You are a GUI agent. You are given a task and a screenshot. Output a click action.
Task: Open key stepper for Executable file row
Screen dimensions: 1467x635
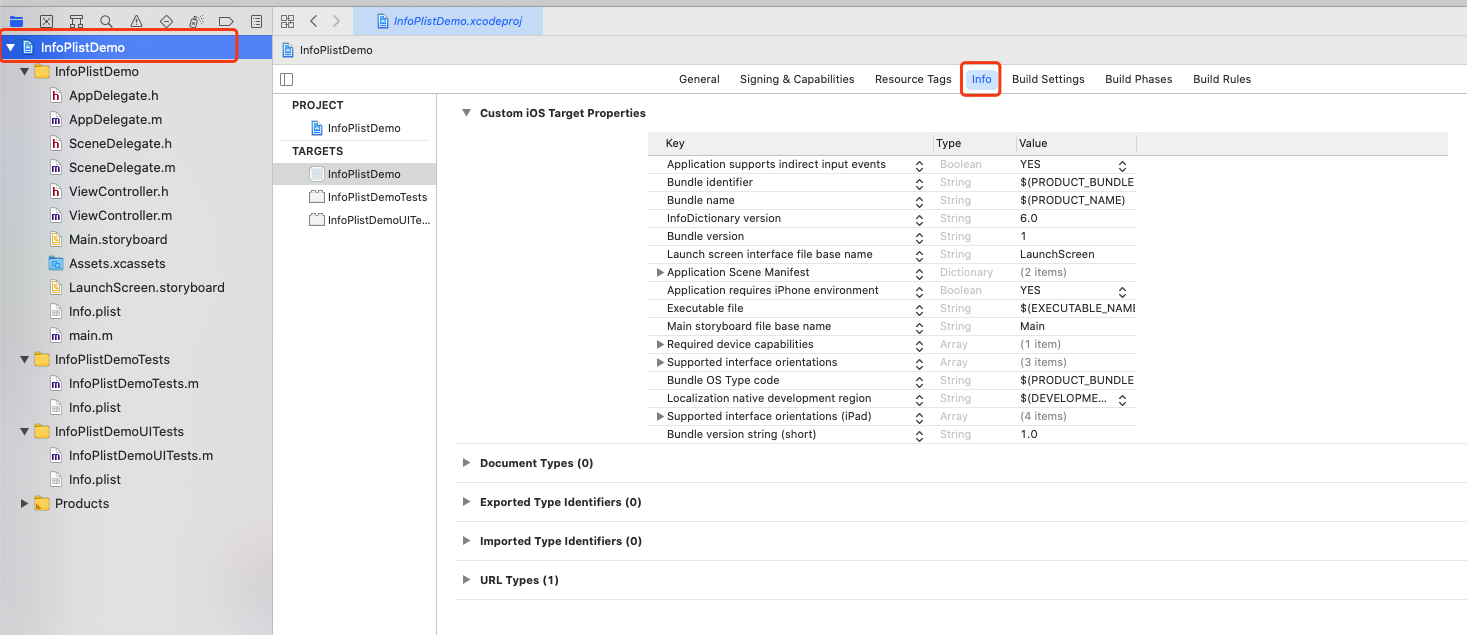pyautogui.click(x=919, y=309)
